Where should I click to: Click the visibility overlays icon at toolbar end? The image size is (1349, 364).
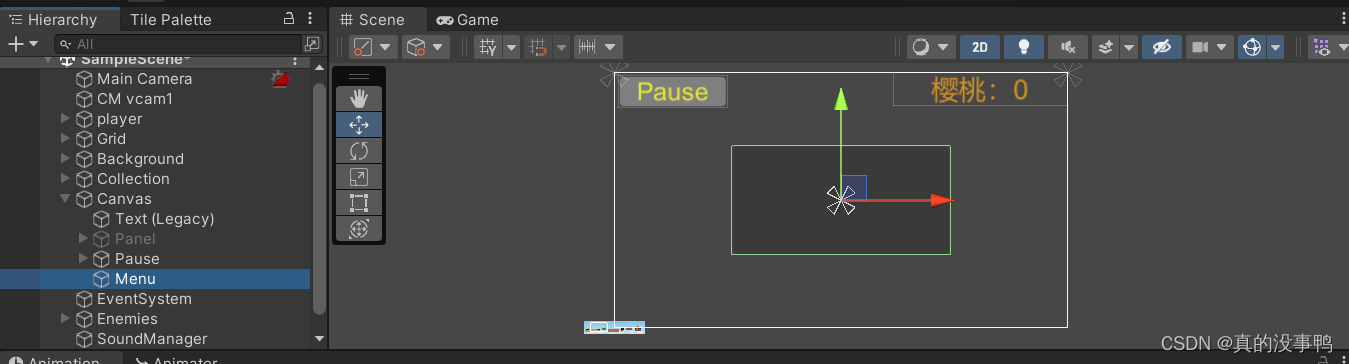click(x=1321, y=47)
